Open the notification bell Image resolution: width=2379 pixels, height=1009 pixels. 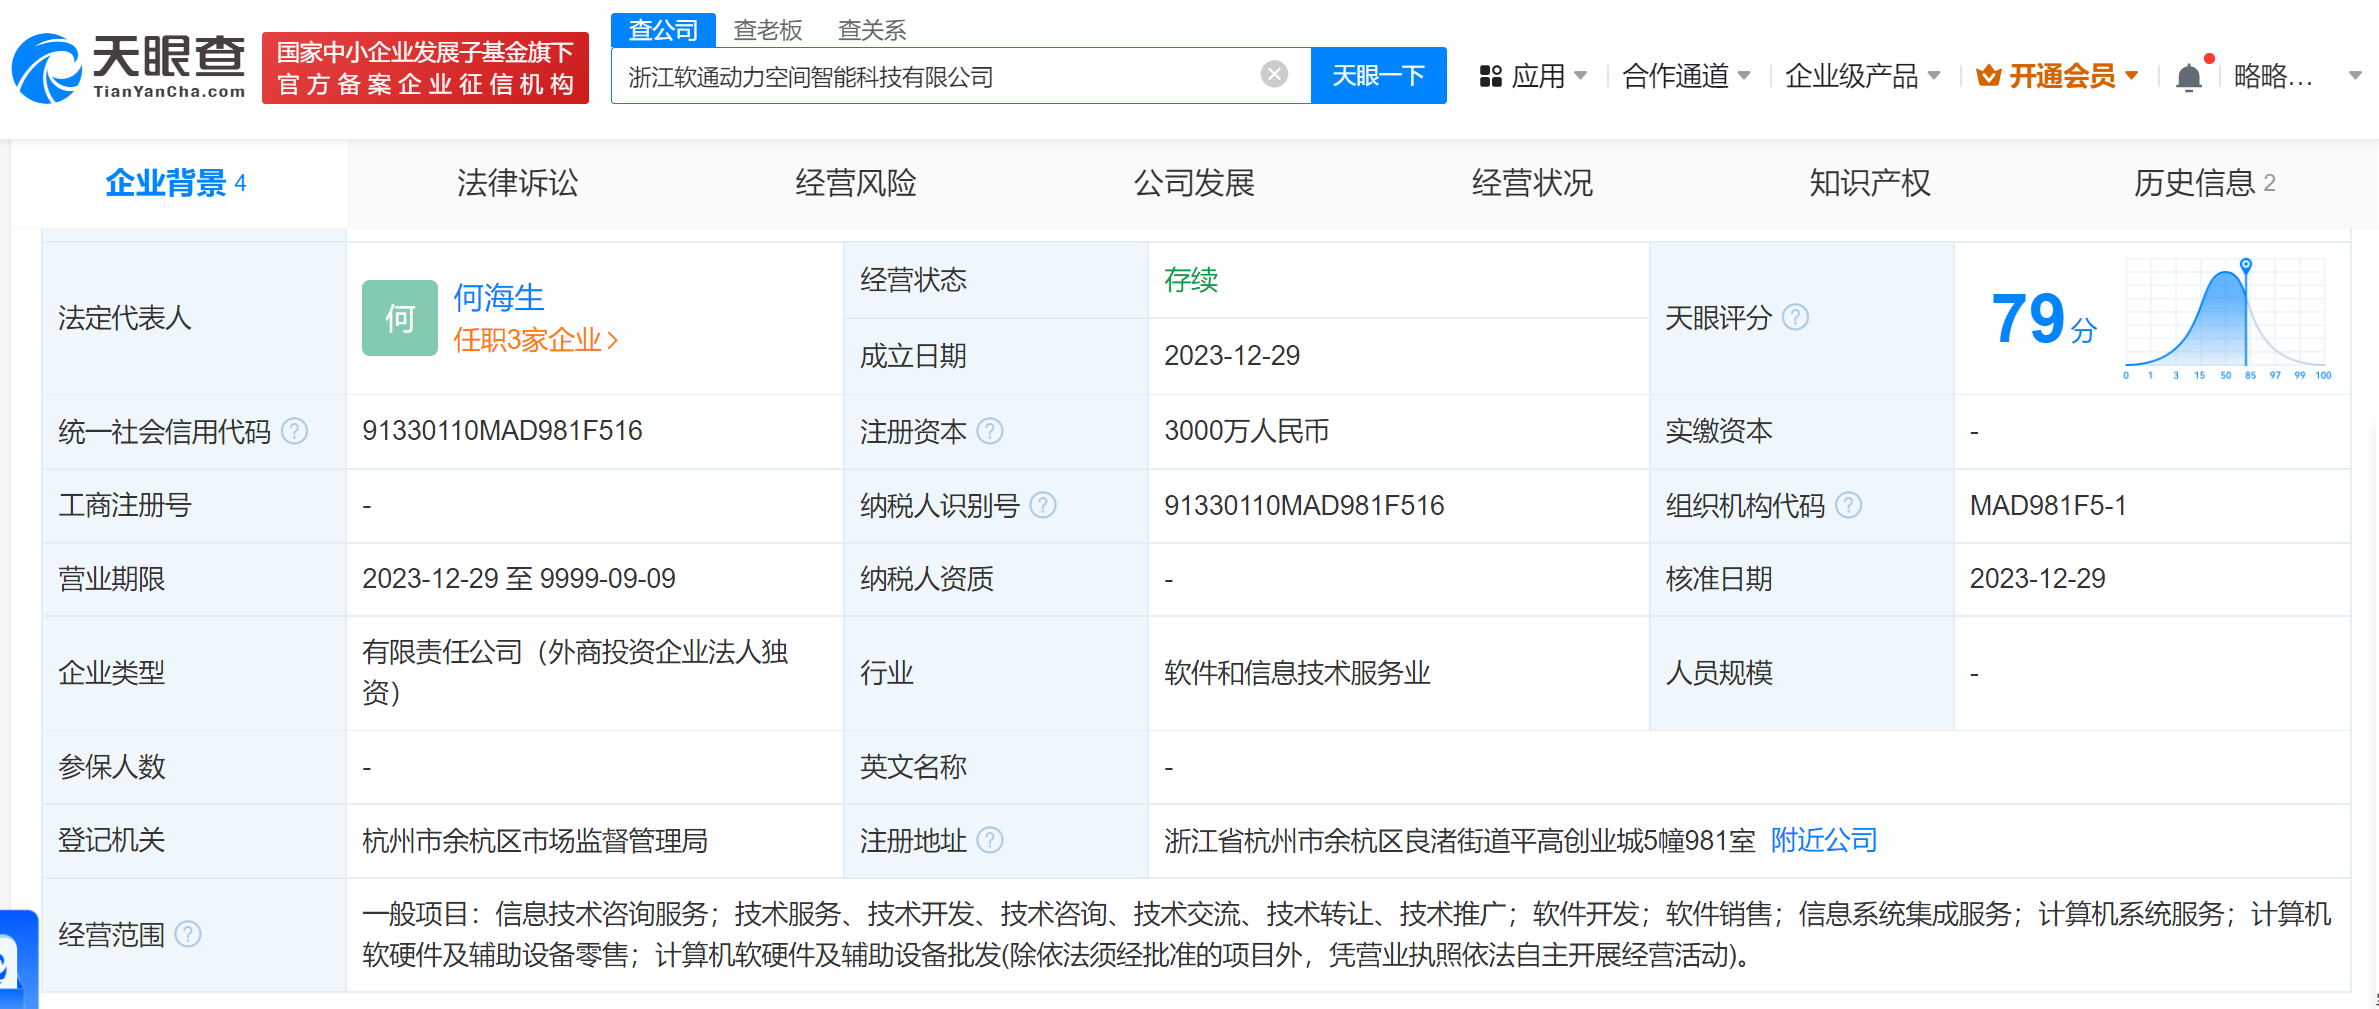[x=2188, y=77]
